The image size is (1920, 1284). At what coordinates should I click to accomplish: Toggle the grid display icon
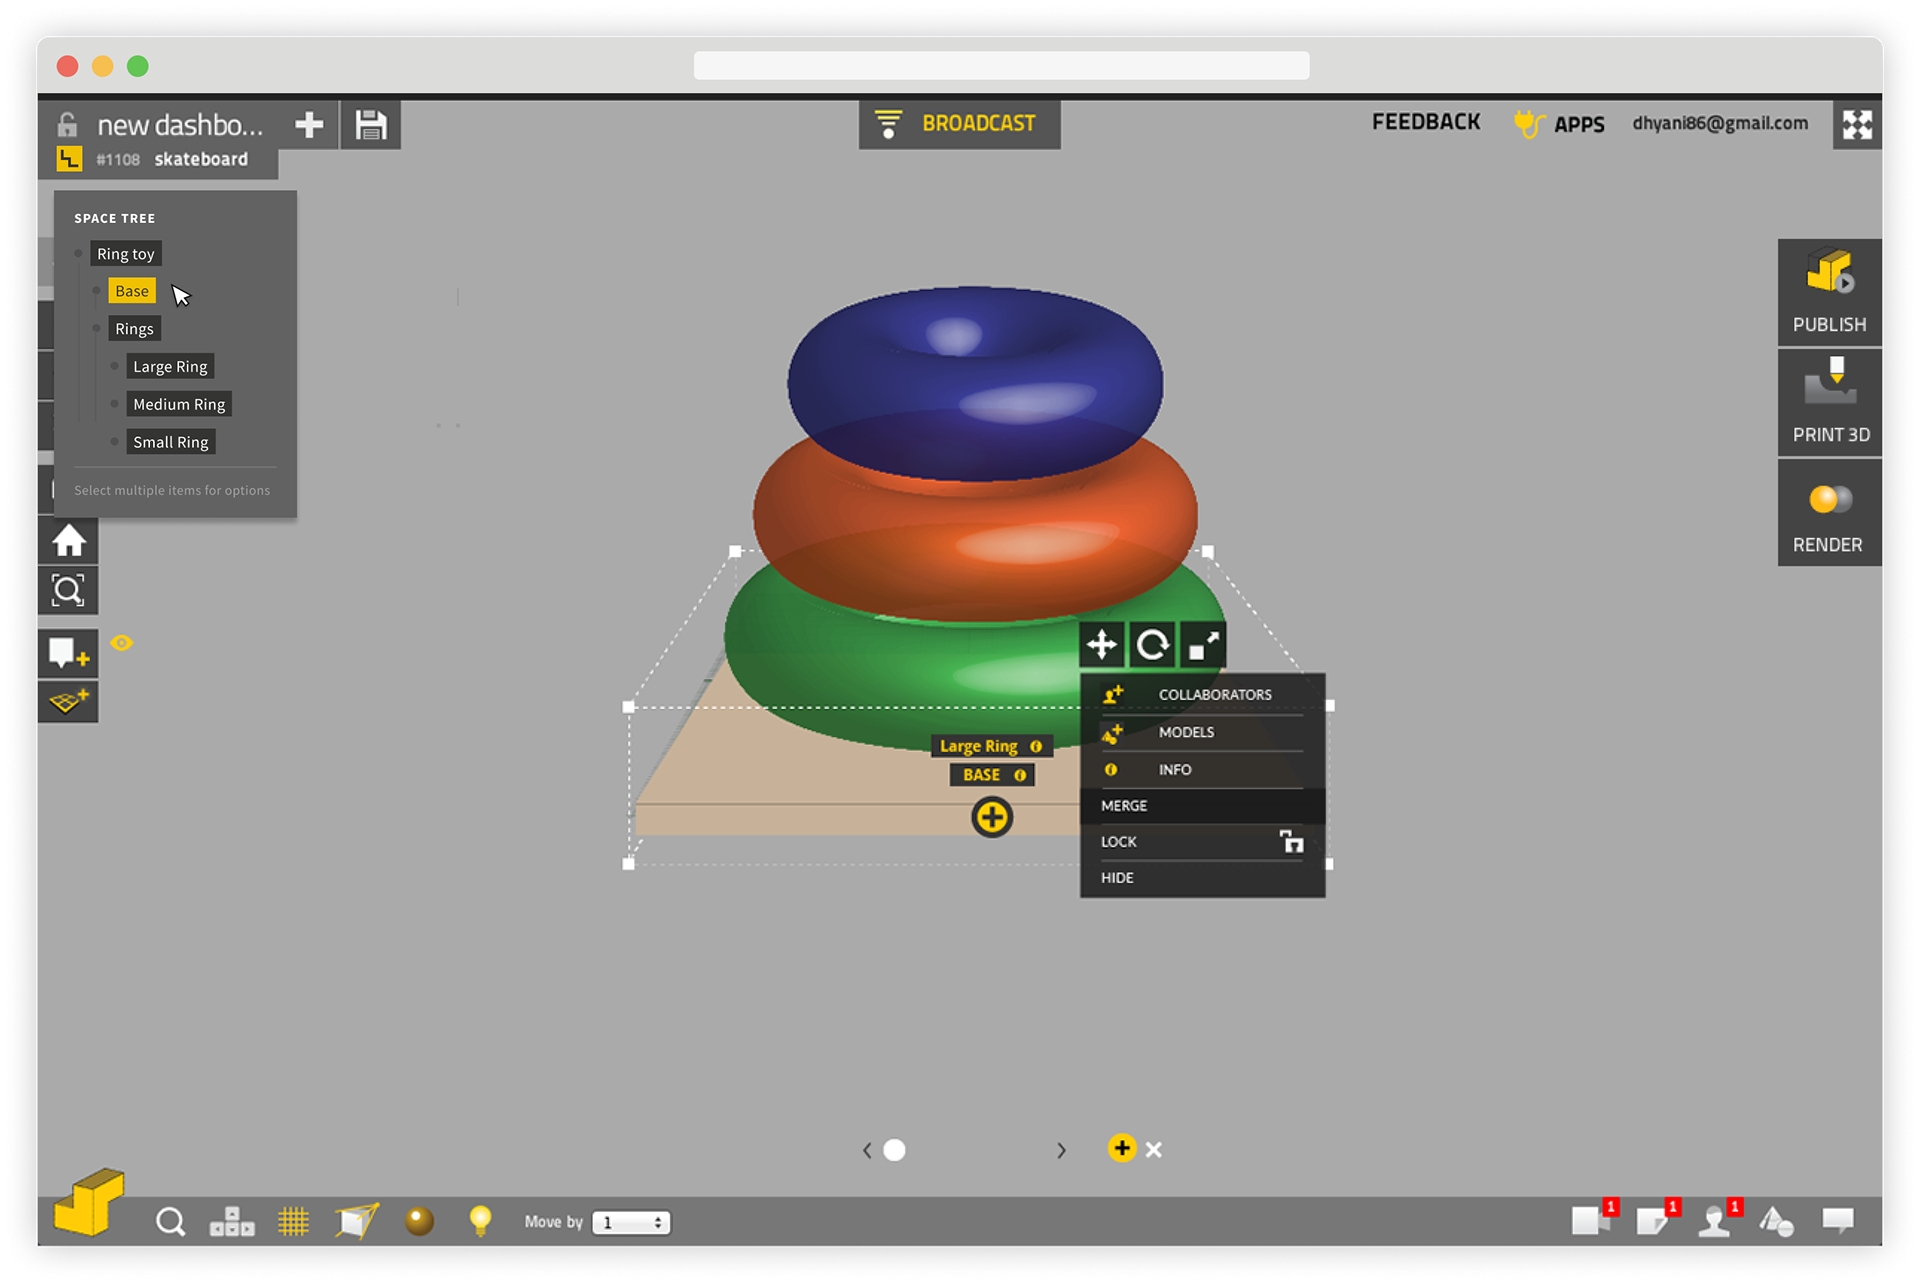(294, 1221)
